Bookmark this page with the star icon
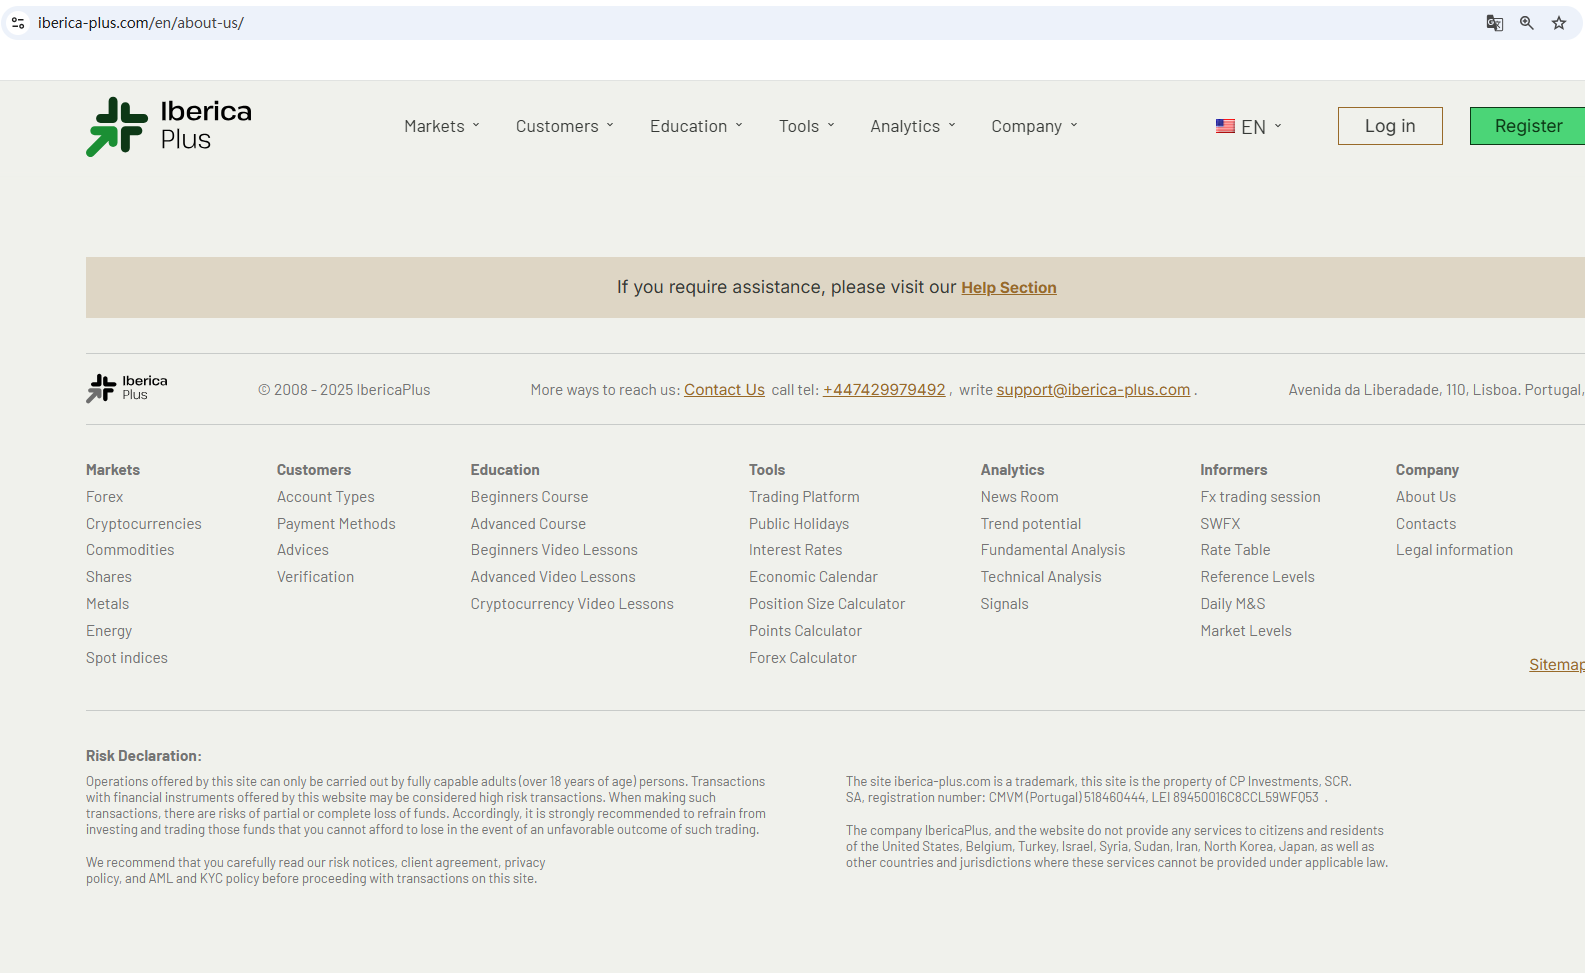Viewport: 1585px width, 973px height. tap(1558, 23)
